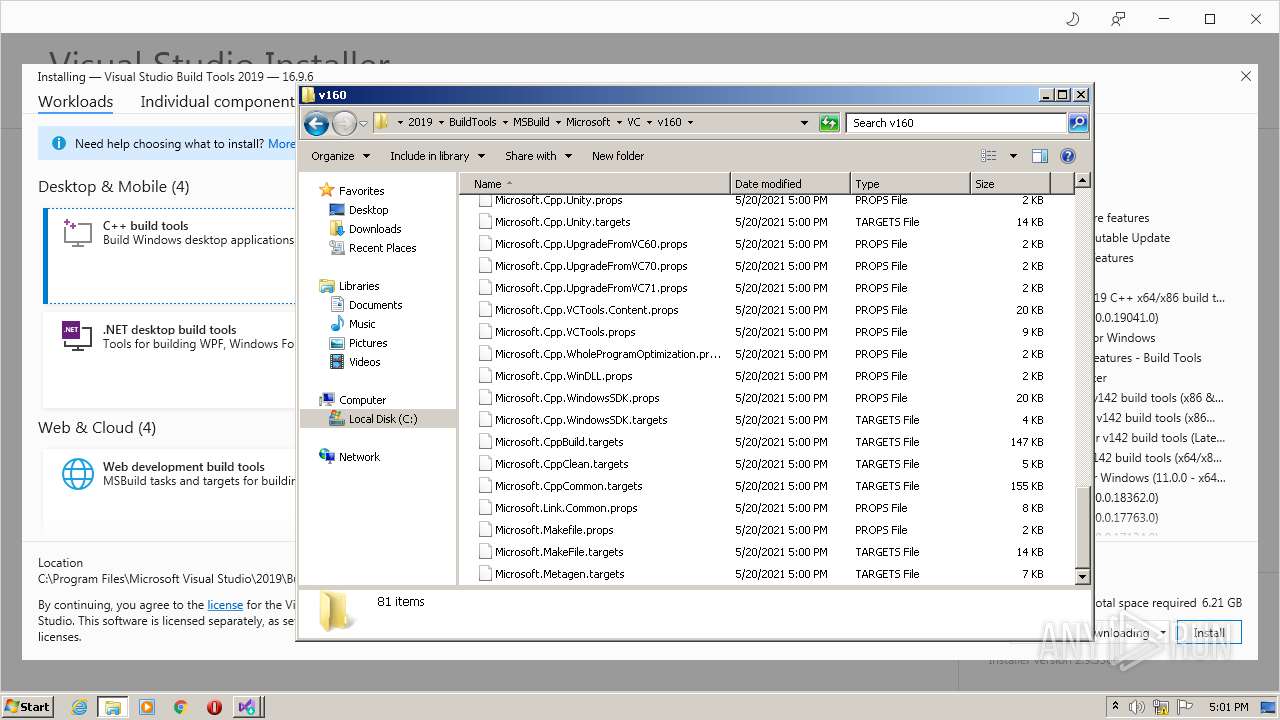1280x720 pixels.
Task: Click the feedback icon in installer title bar
Action: point(1118,19)
